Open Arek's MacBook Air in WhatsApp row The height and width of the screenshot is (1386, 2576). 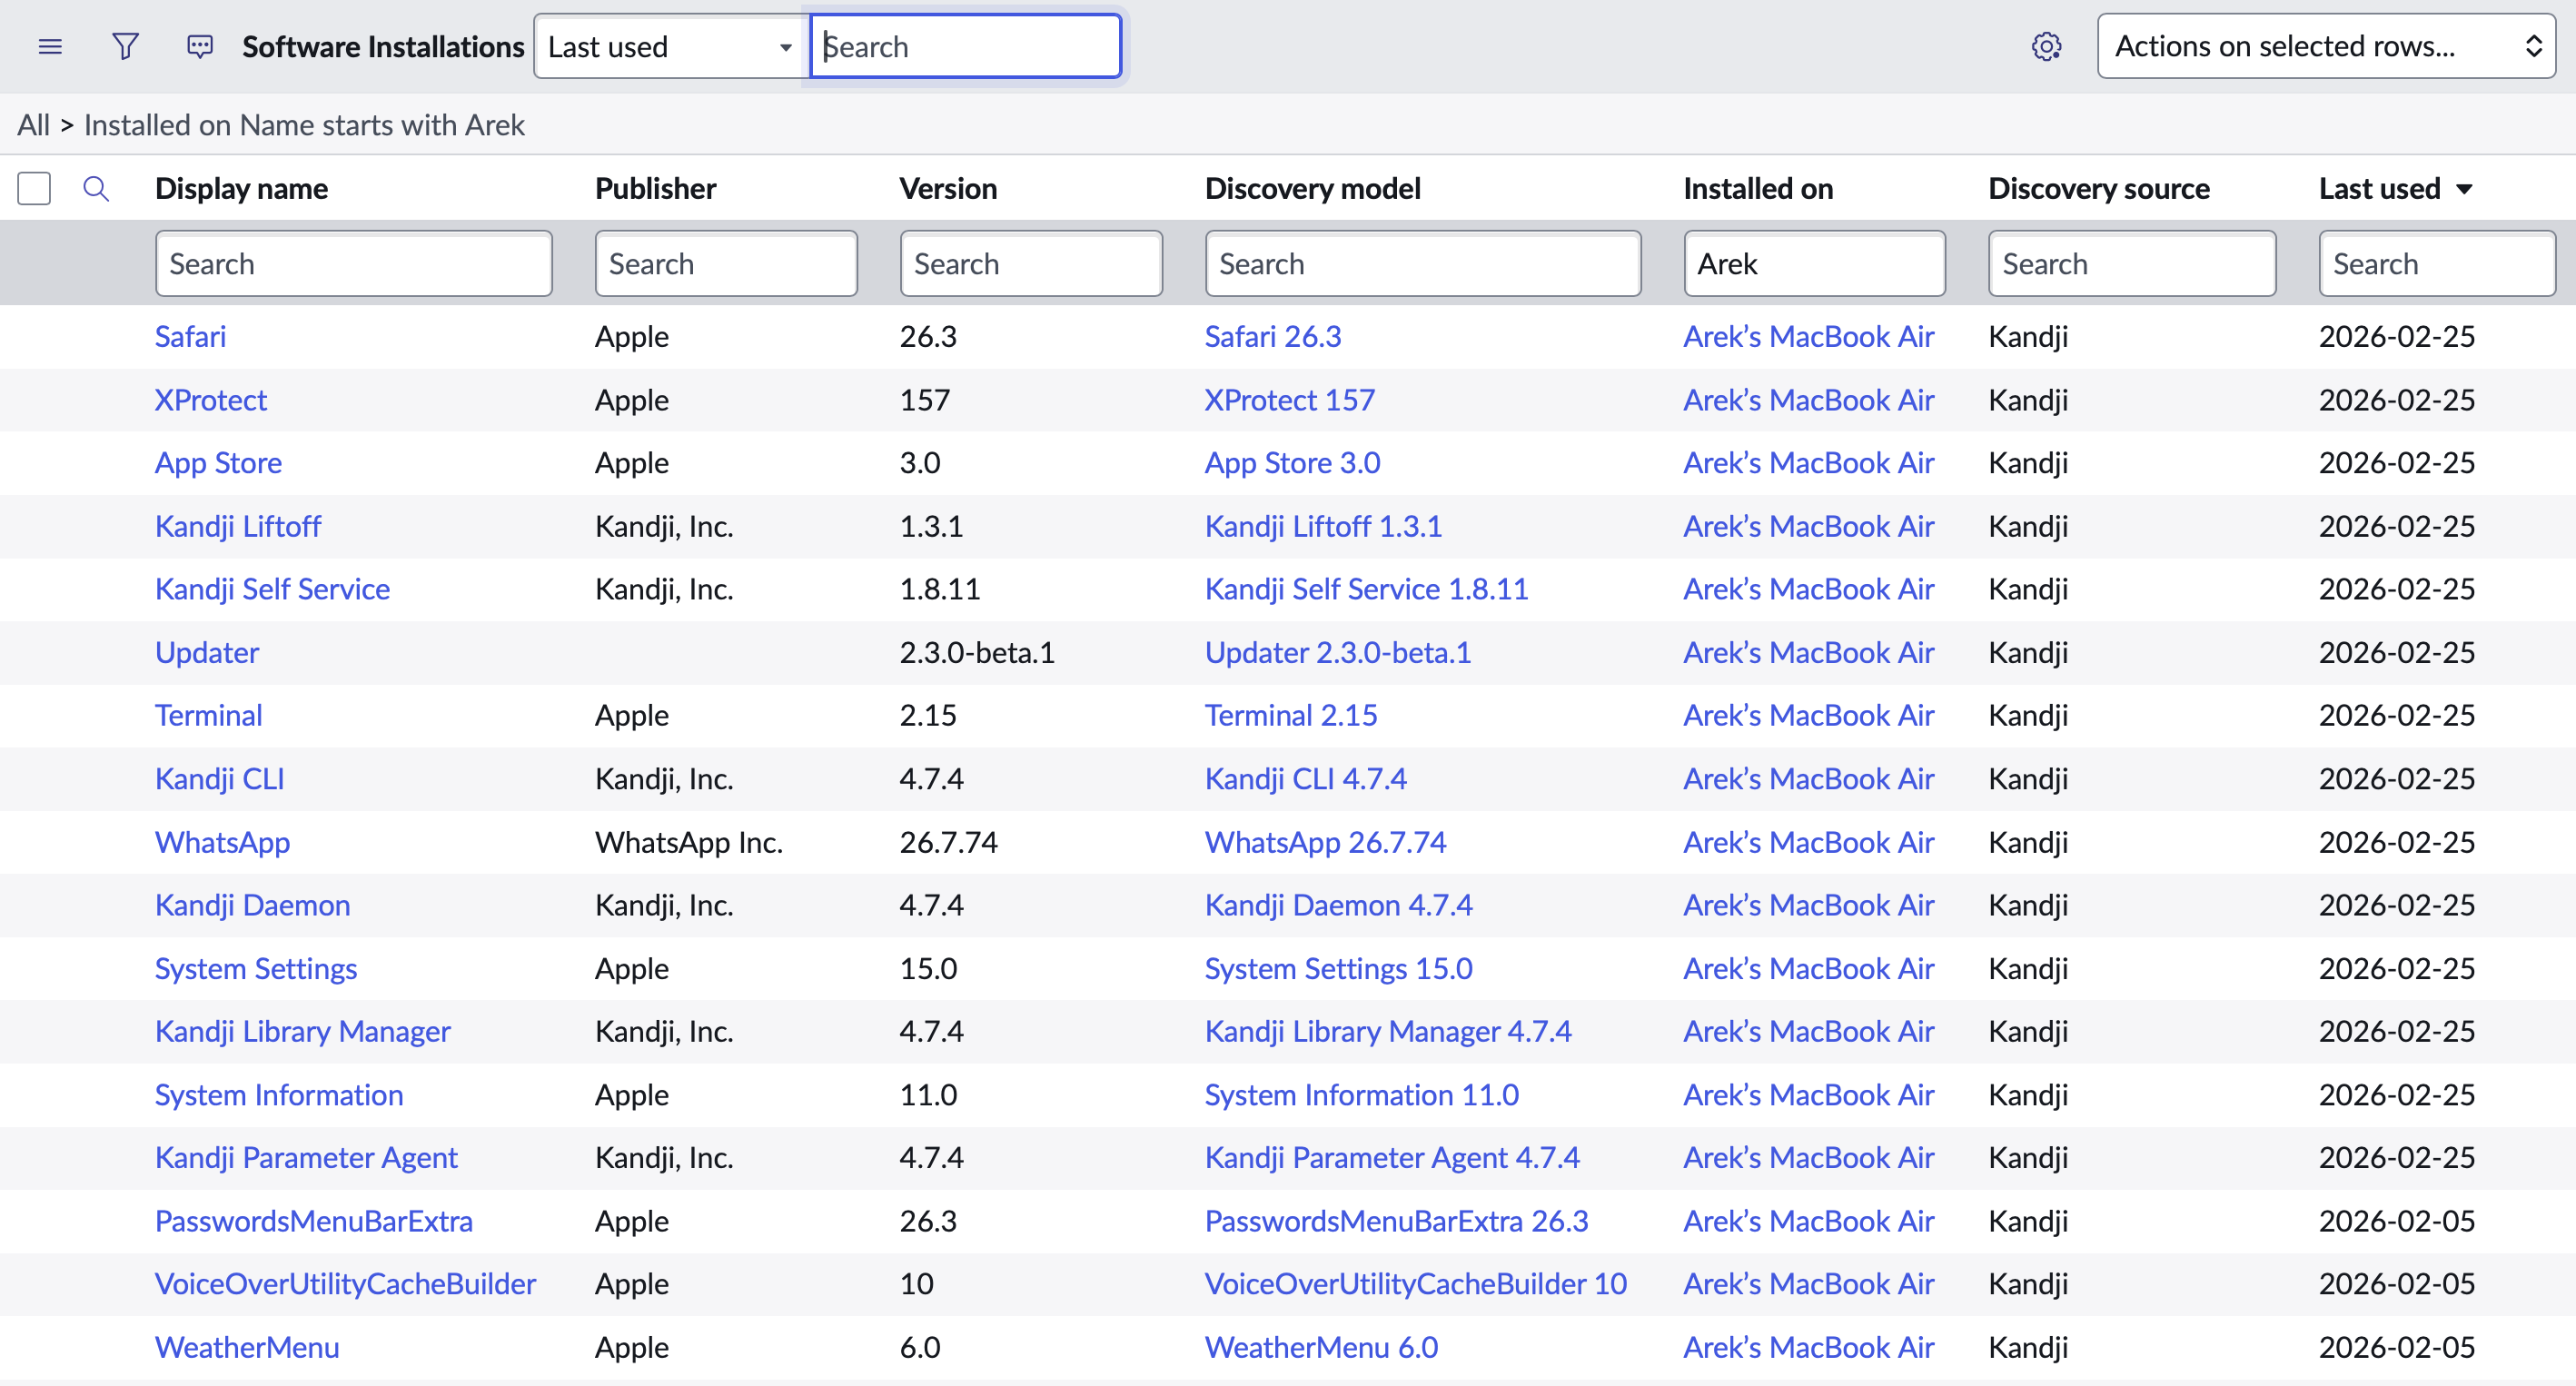[x=1809, y=842]
